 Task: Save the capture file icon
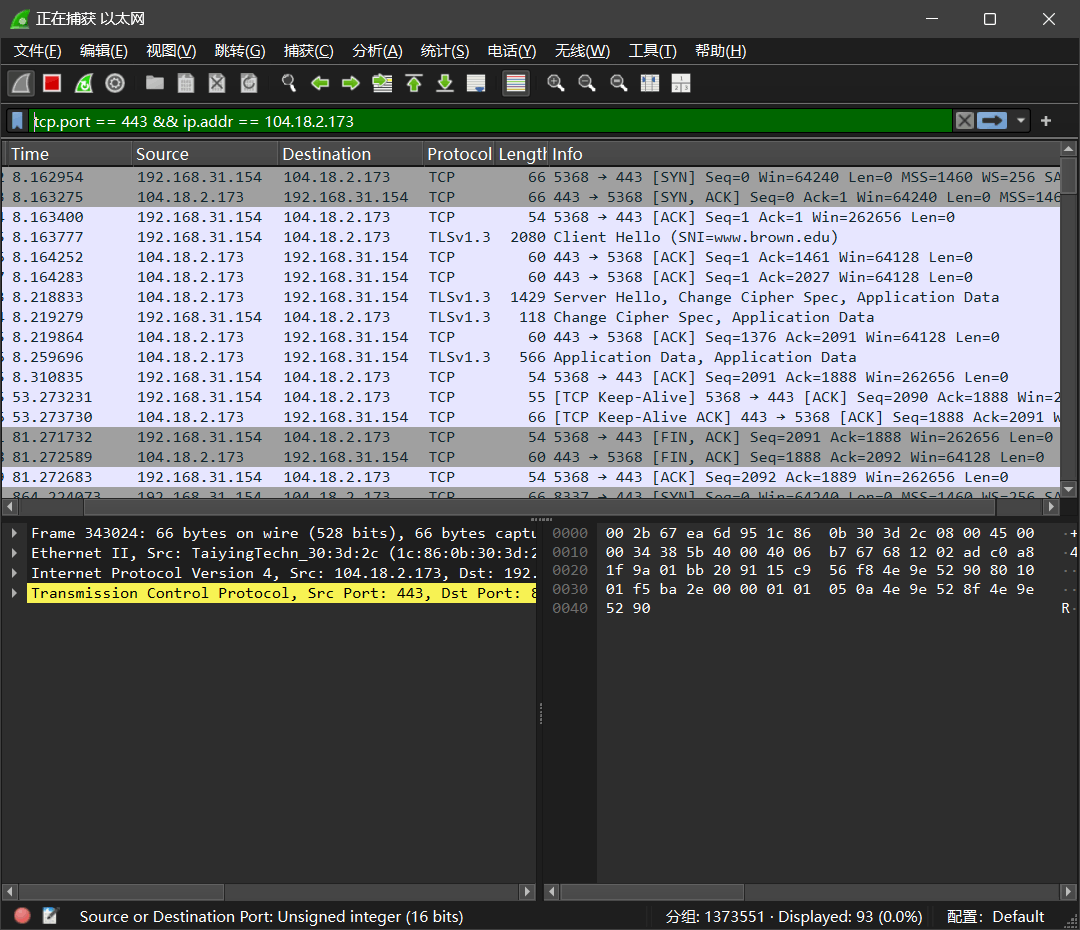[186, 83]
